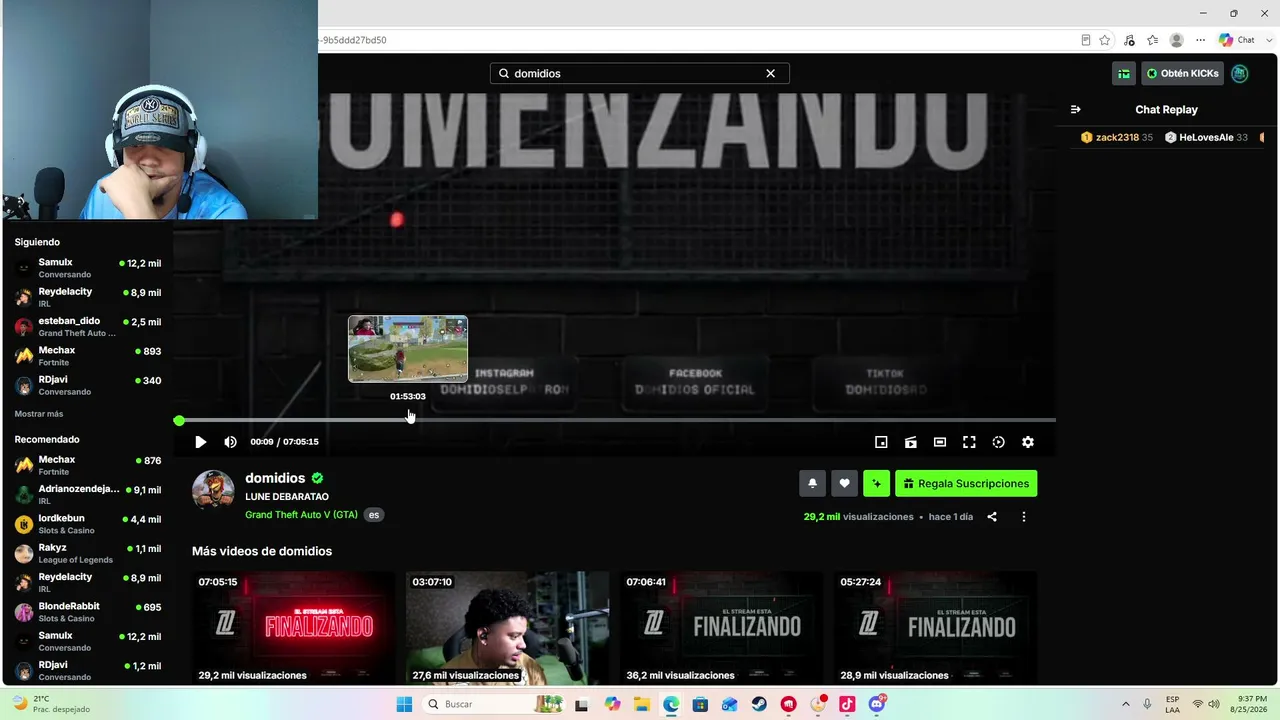Click the search magnifier icon
The height and width of the screenshot is (720, 1280).
click(x=504, y=73)
